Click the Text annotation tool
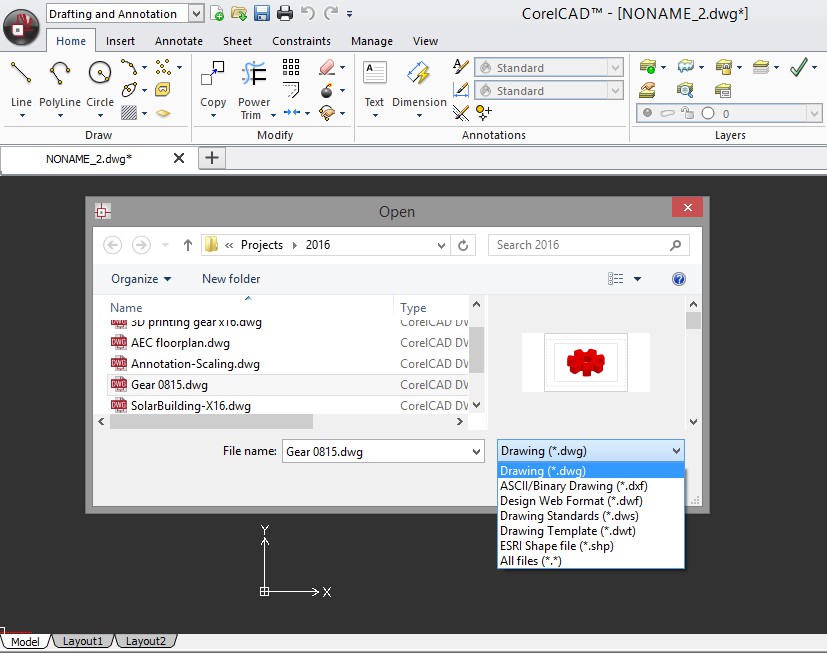Screen dimensions: 827x654 click(x=374, y=74)
